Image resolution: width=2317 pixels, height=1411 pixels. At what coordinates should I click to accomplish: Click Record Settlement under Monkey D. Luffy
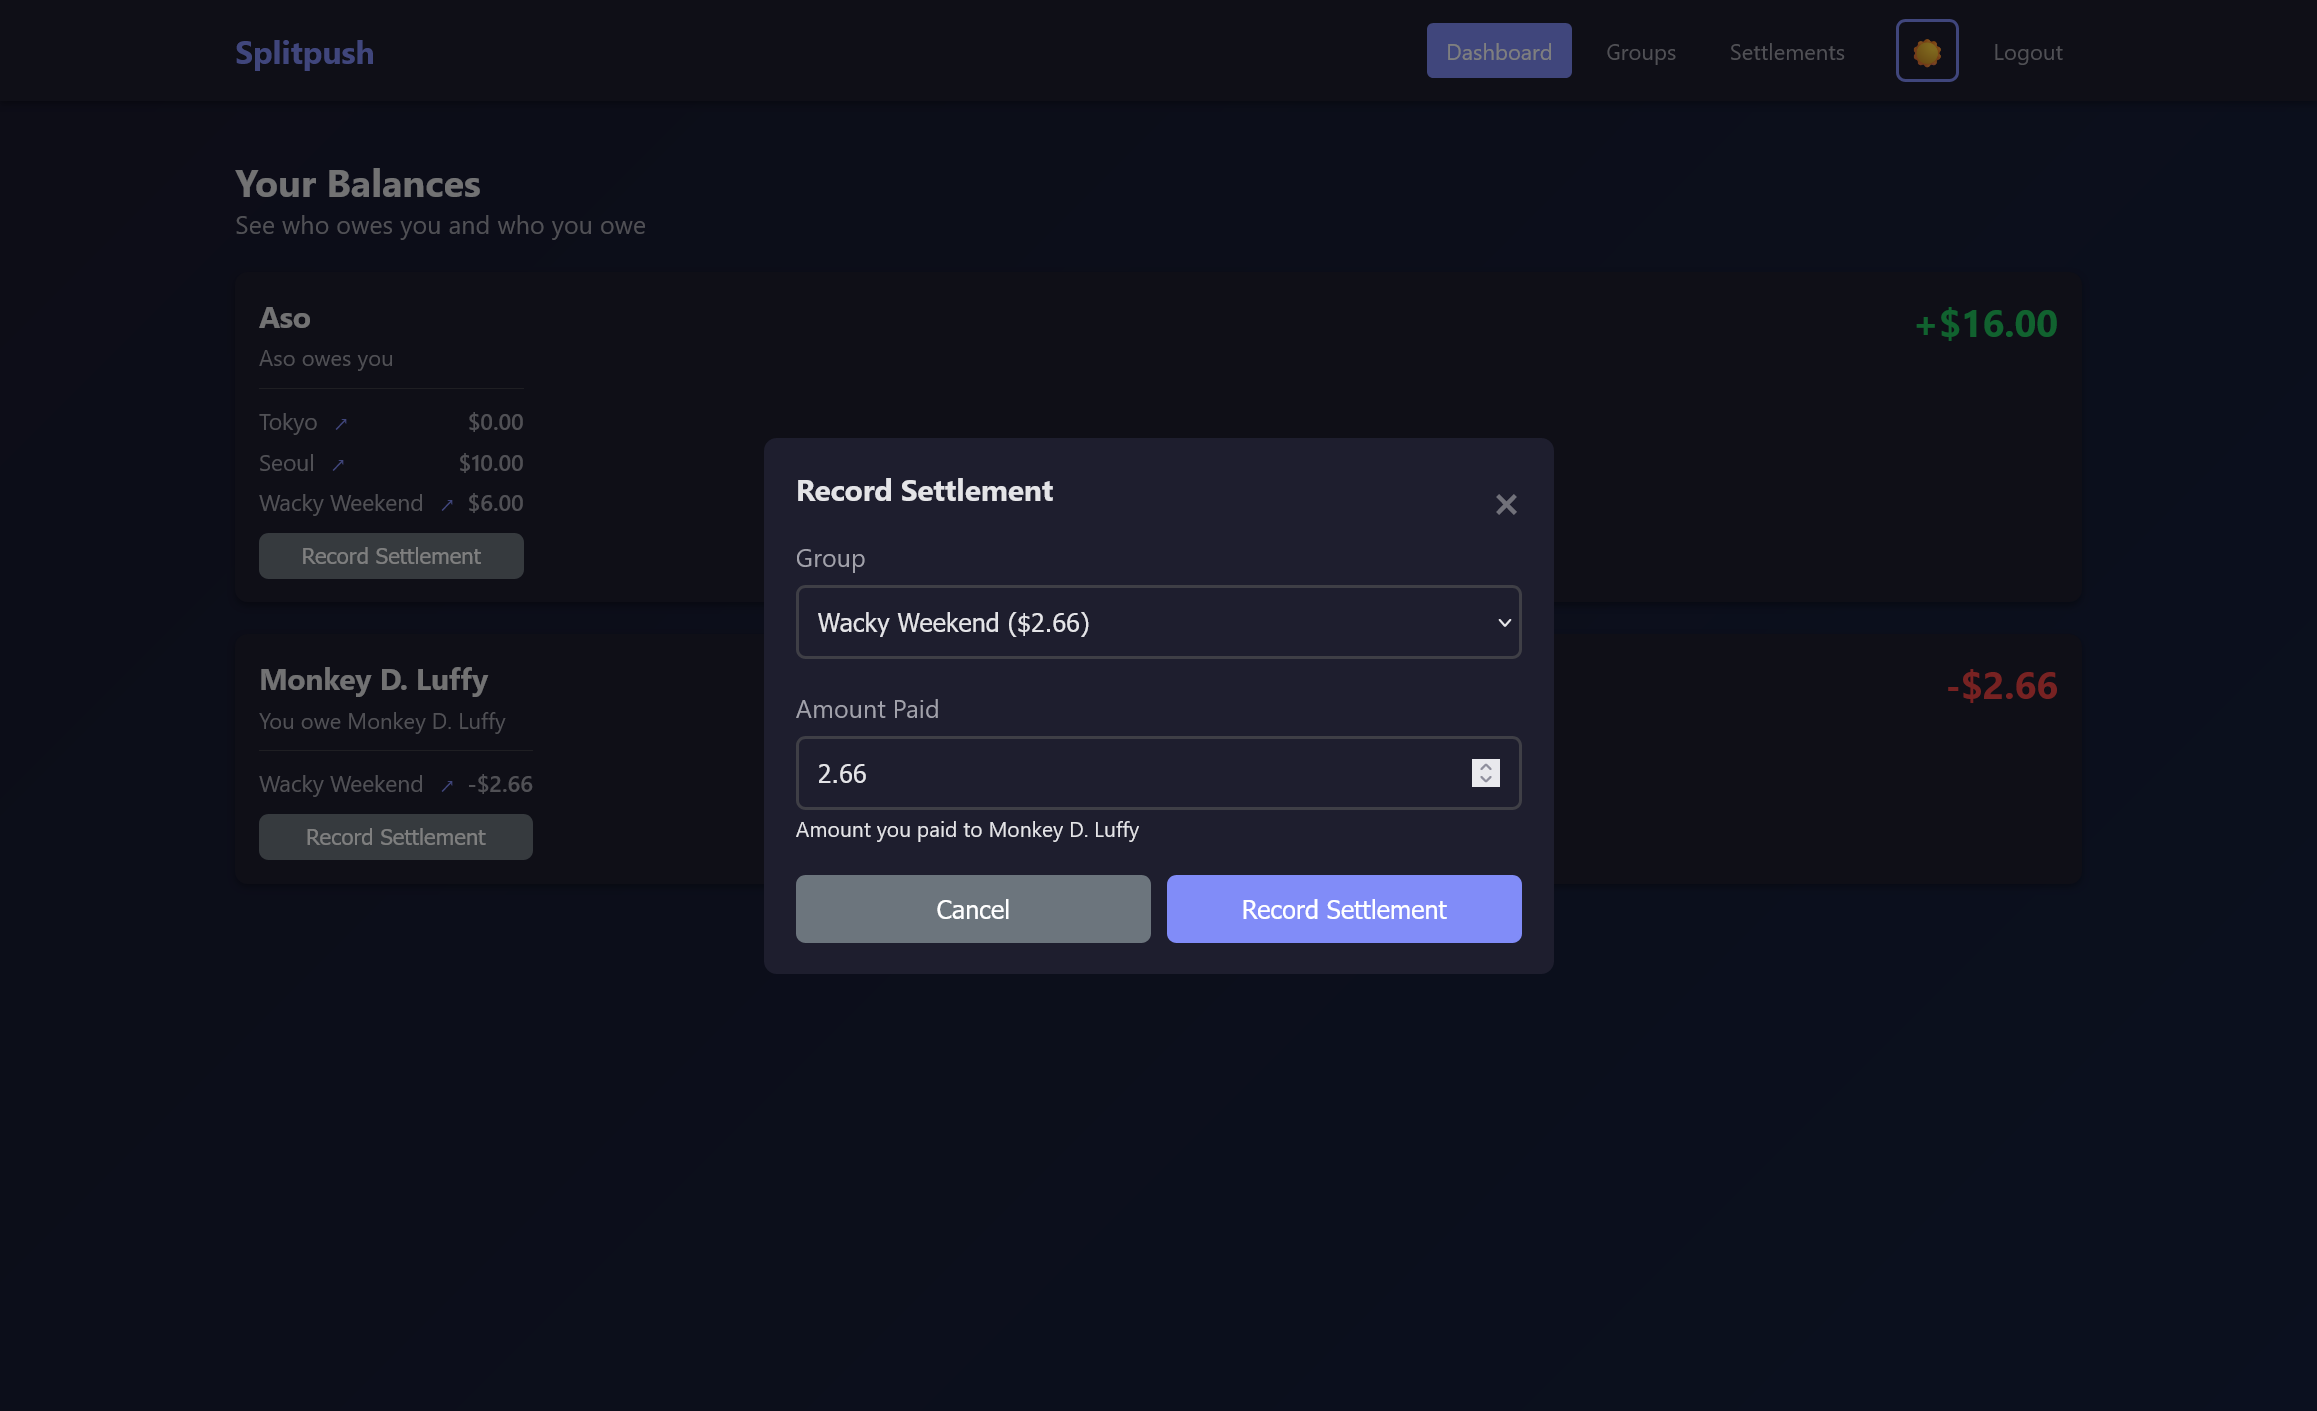pos(395,837)
